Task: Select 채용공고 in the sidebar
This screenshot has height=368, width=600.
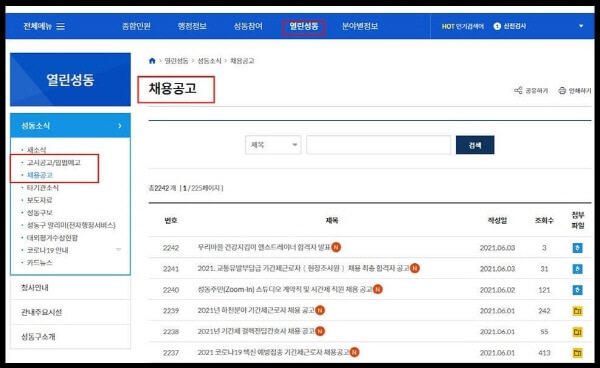Action: 40,175
